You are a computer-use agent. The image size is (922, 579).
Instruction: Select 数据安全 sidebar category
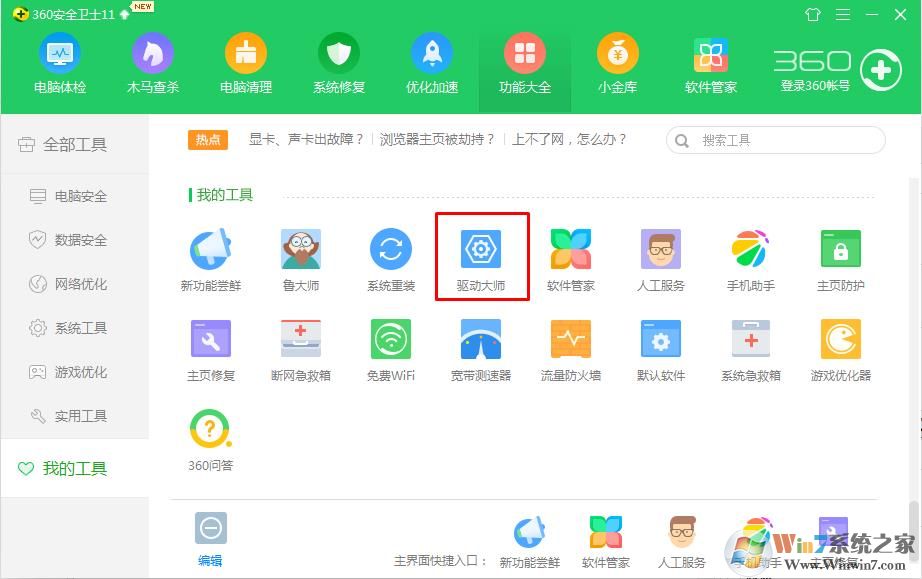click(75, 240)
